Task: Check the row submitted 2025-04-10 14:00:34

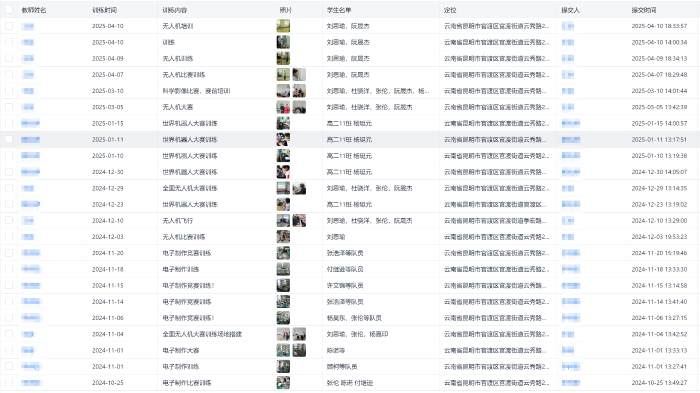Action: (9, 42)
